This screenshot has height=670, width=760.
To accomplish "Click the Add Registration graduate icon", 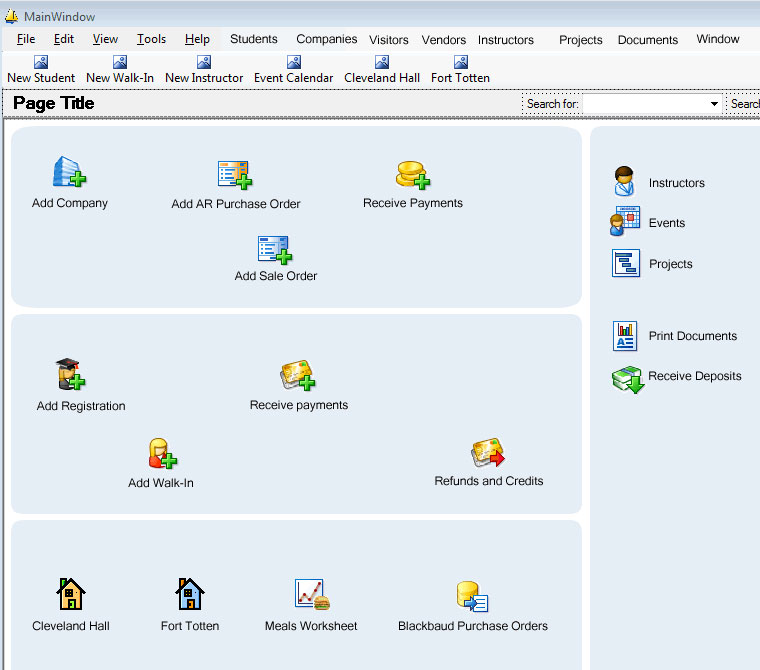I will [x=71, y=374].
